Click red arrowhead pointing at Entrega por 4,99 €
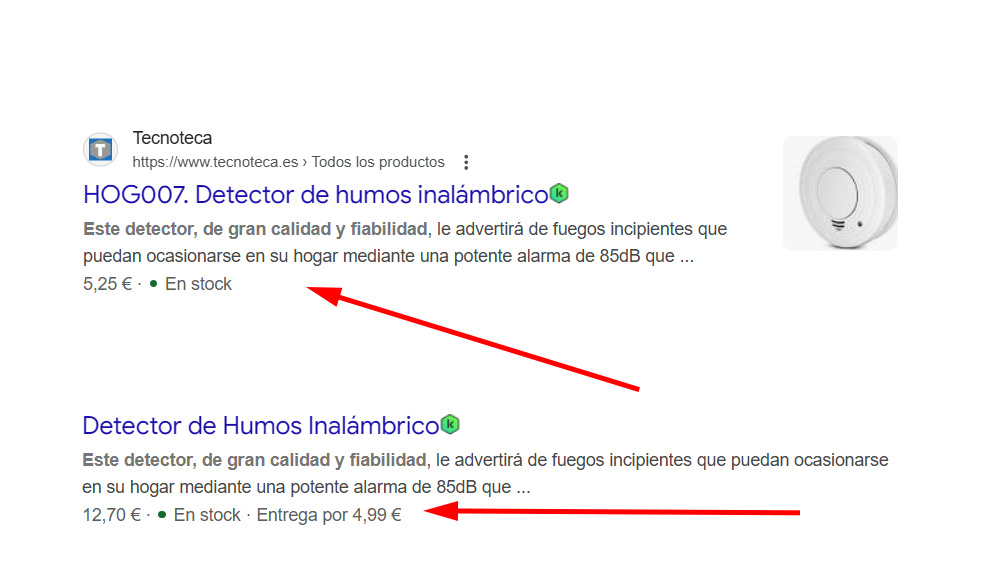 [x=438, y=512]
